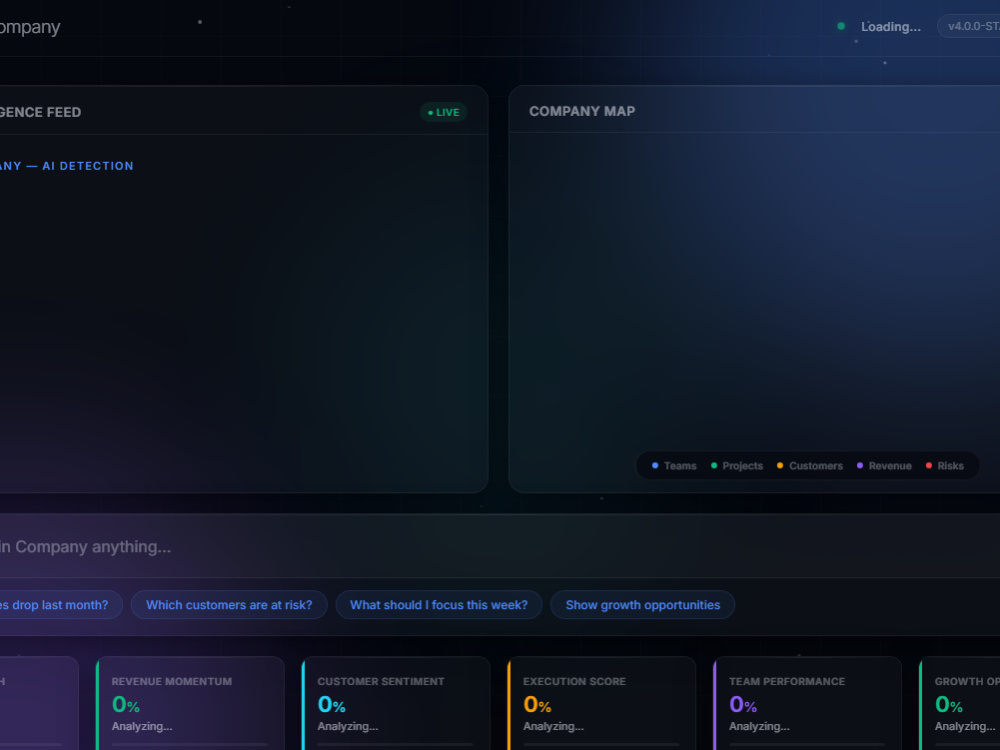Select 'Show growth opportunities' suggestion

tap(642, 605)
